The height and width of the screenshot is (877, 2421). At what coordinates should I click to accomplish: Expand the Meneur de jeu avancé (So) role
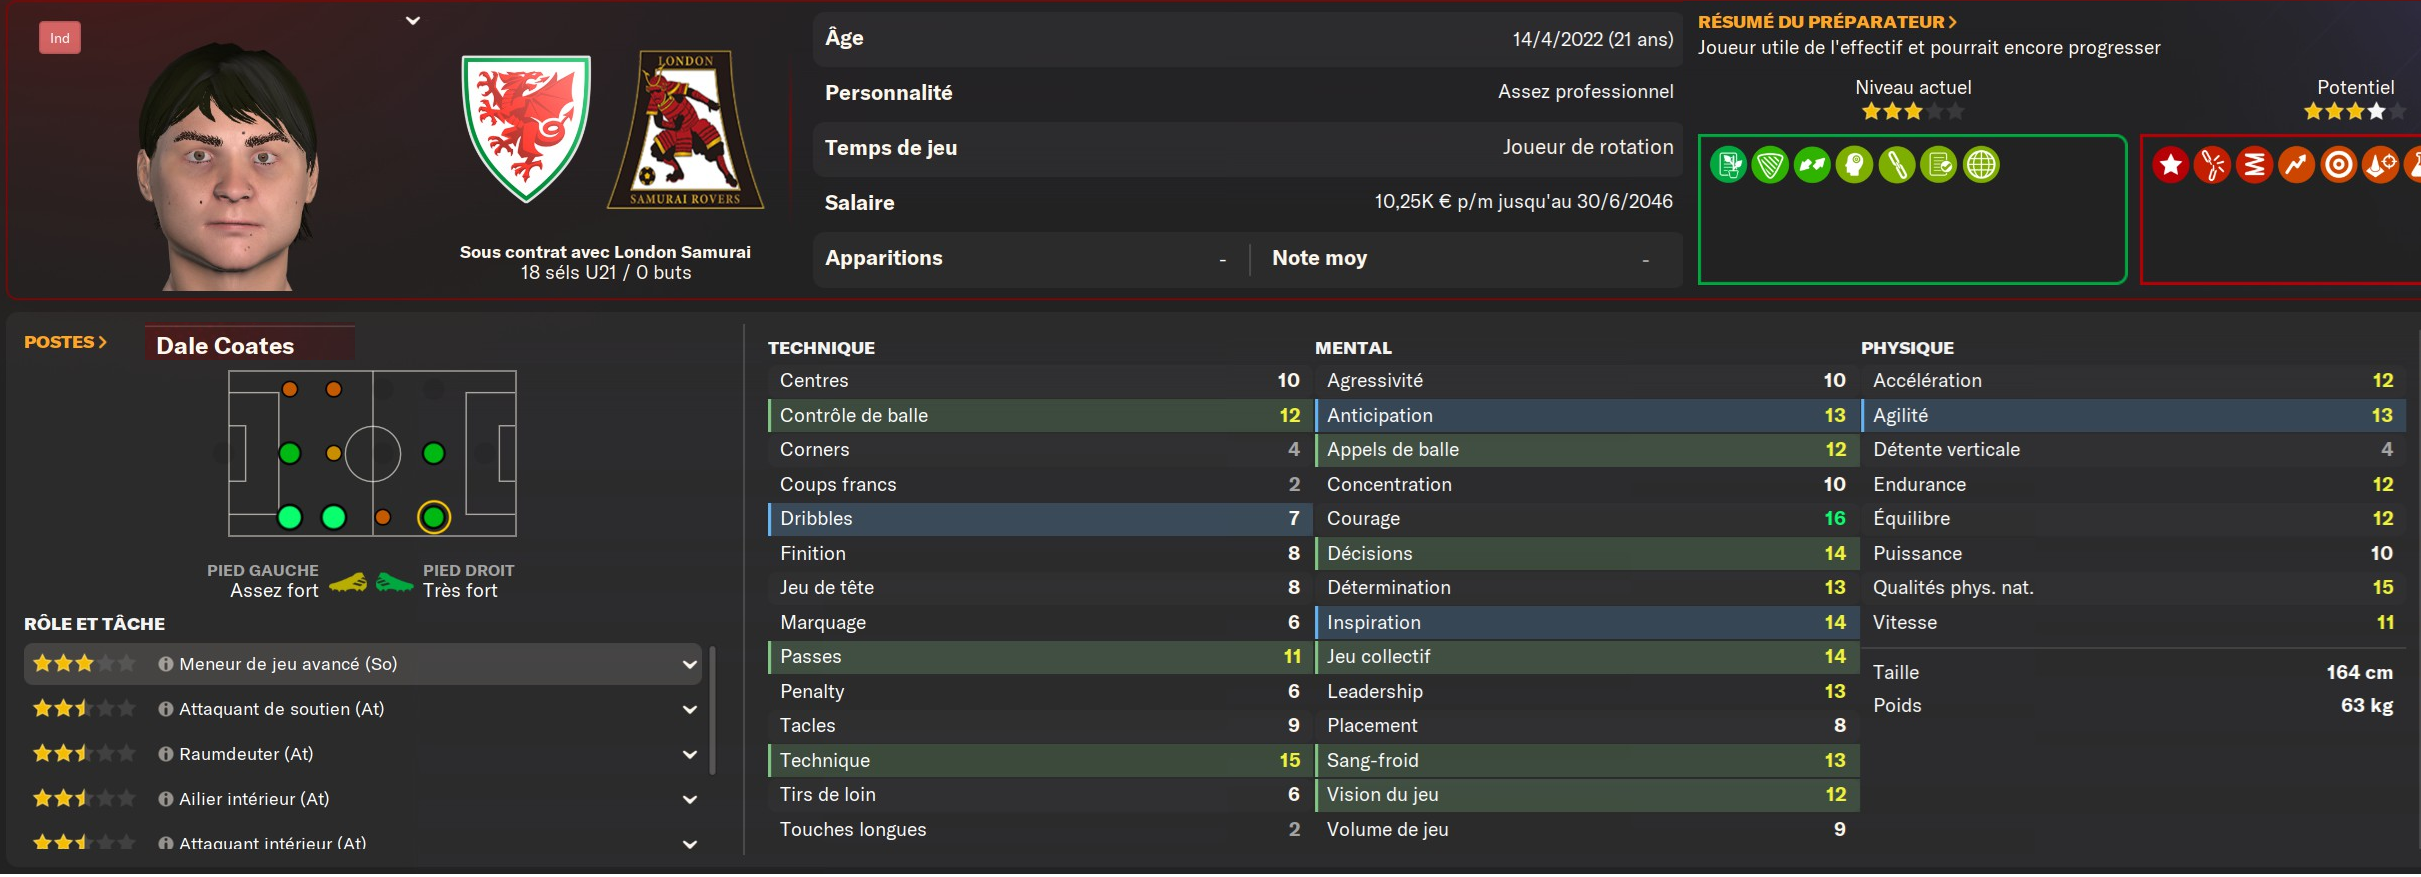(689, 664)
